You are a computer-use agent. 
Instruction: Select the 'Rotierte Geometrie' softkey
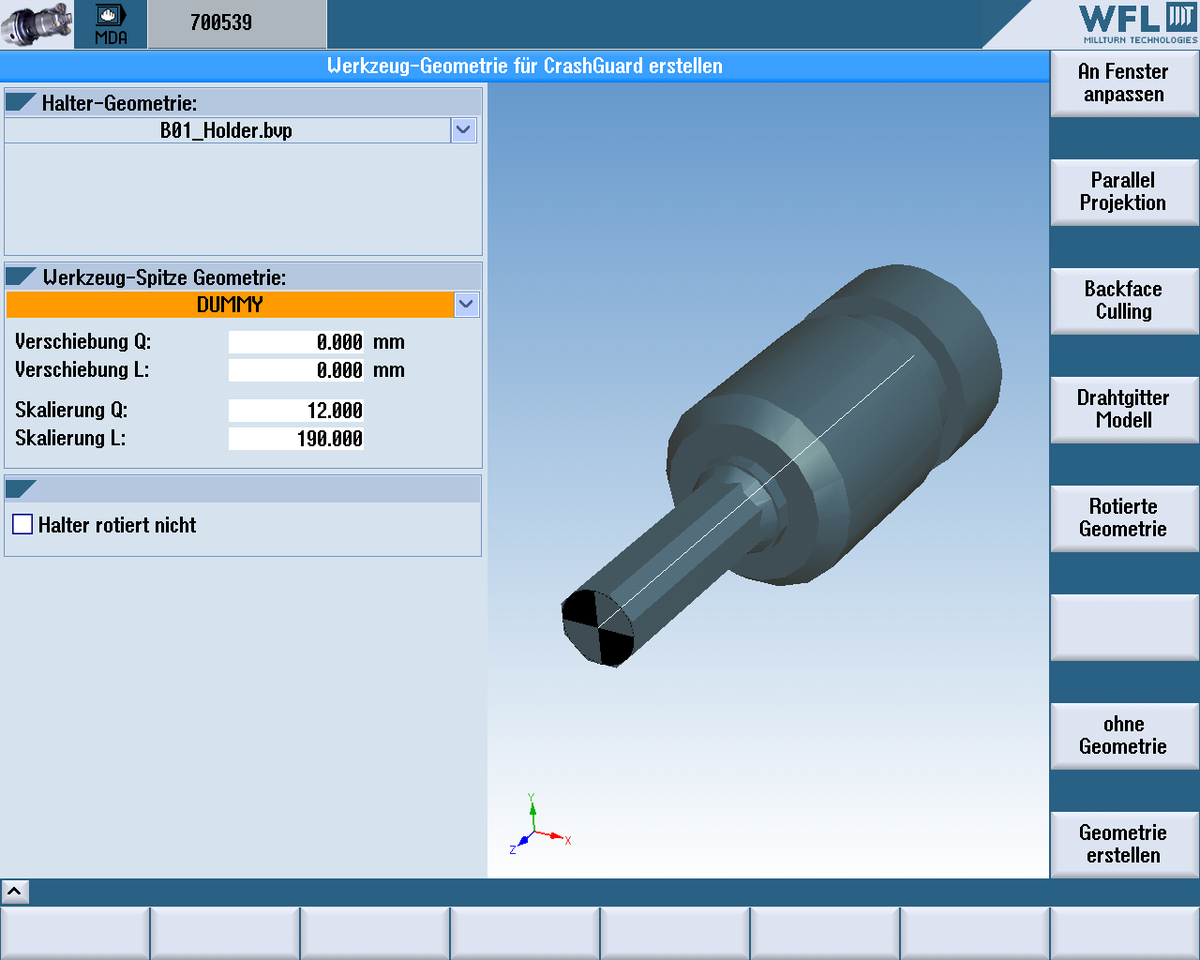1123,518
